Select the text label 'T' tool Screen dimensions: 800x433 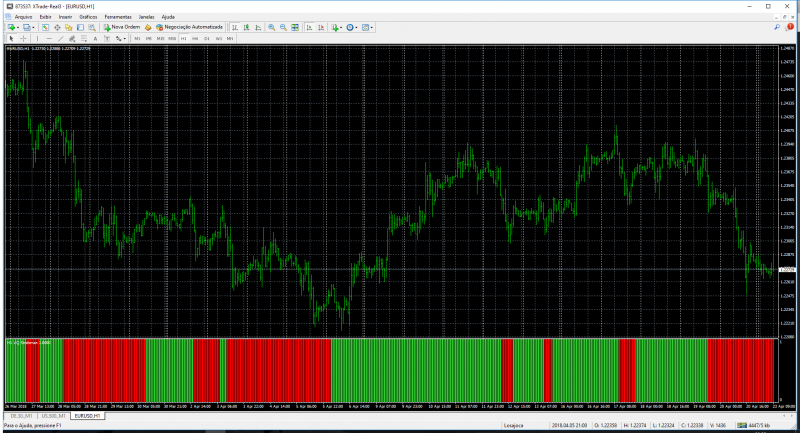(x=107, y=39)
